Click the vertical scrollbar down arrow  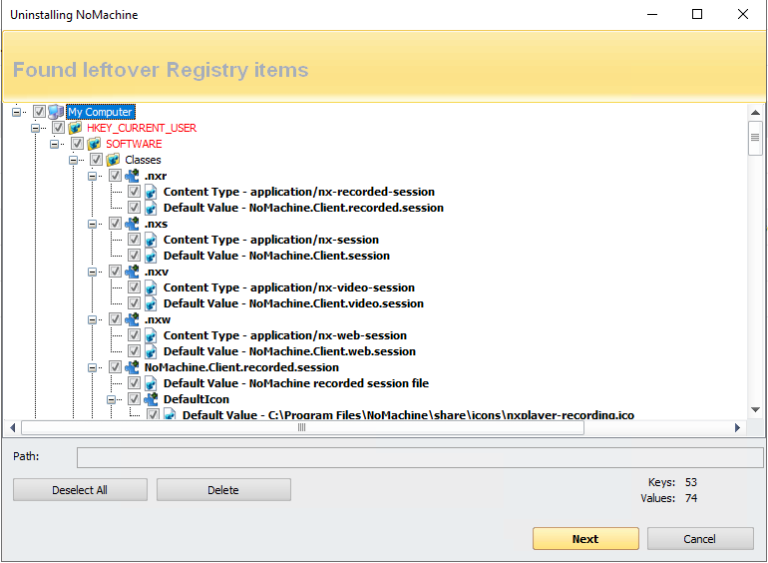point(755,410)
